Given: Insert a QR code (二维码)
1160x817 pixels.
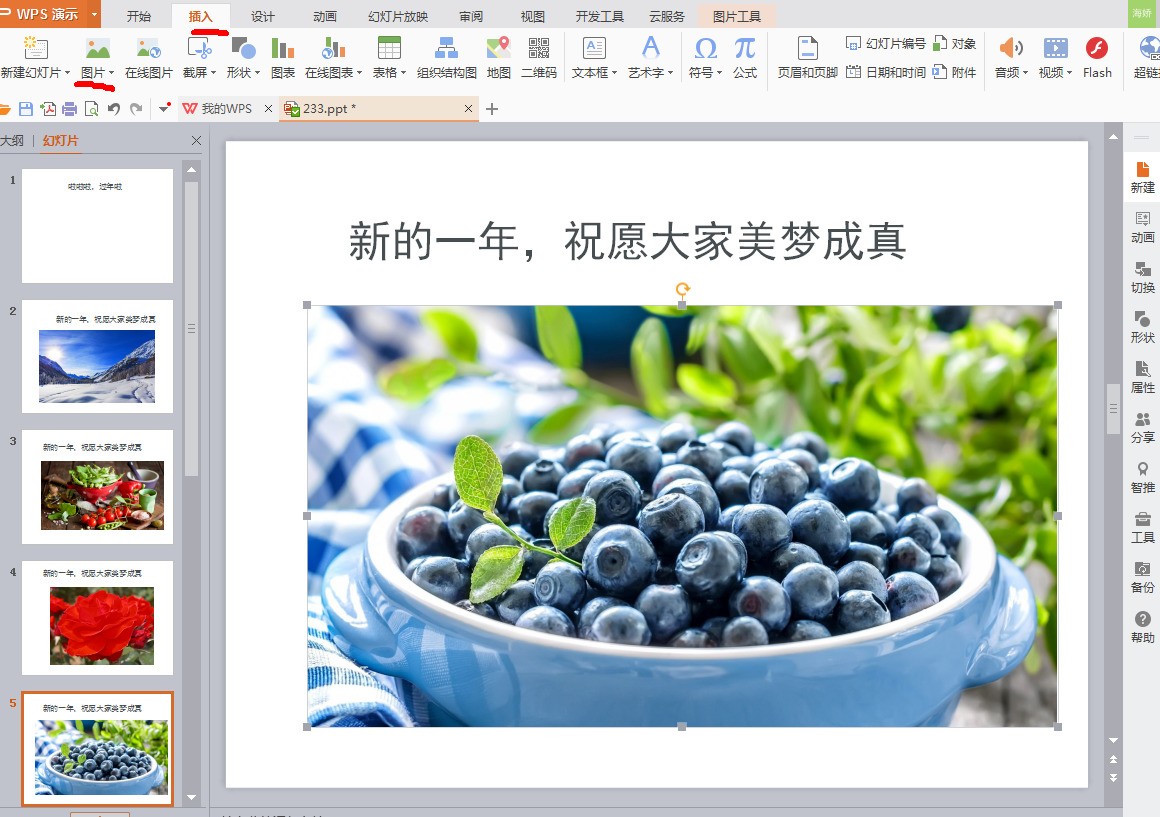Looking at the screenshot, I should 538,57.
